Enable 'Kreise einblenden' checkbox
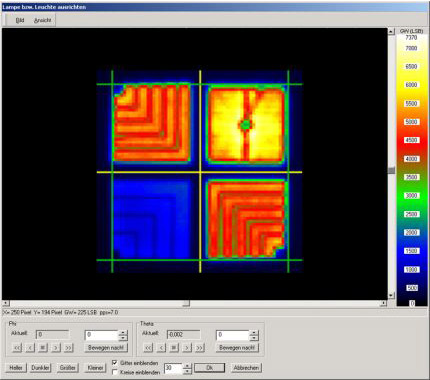430x380 pixels. [x=115, y=372]
